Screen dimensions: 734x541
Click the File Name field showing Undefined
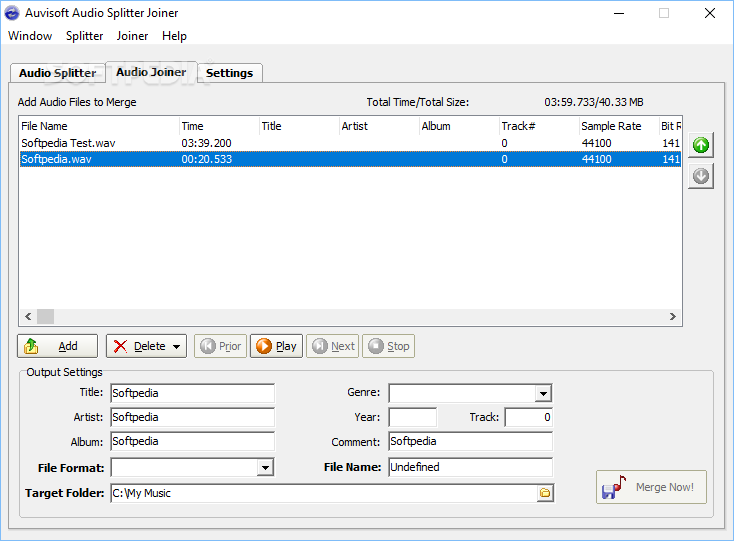click(470, 467)
